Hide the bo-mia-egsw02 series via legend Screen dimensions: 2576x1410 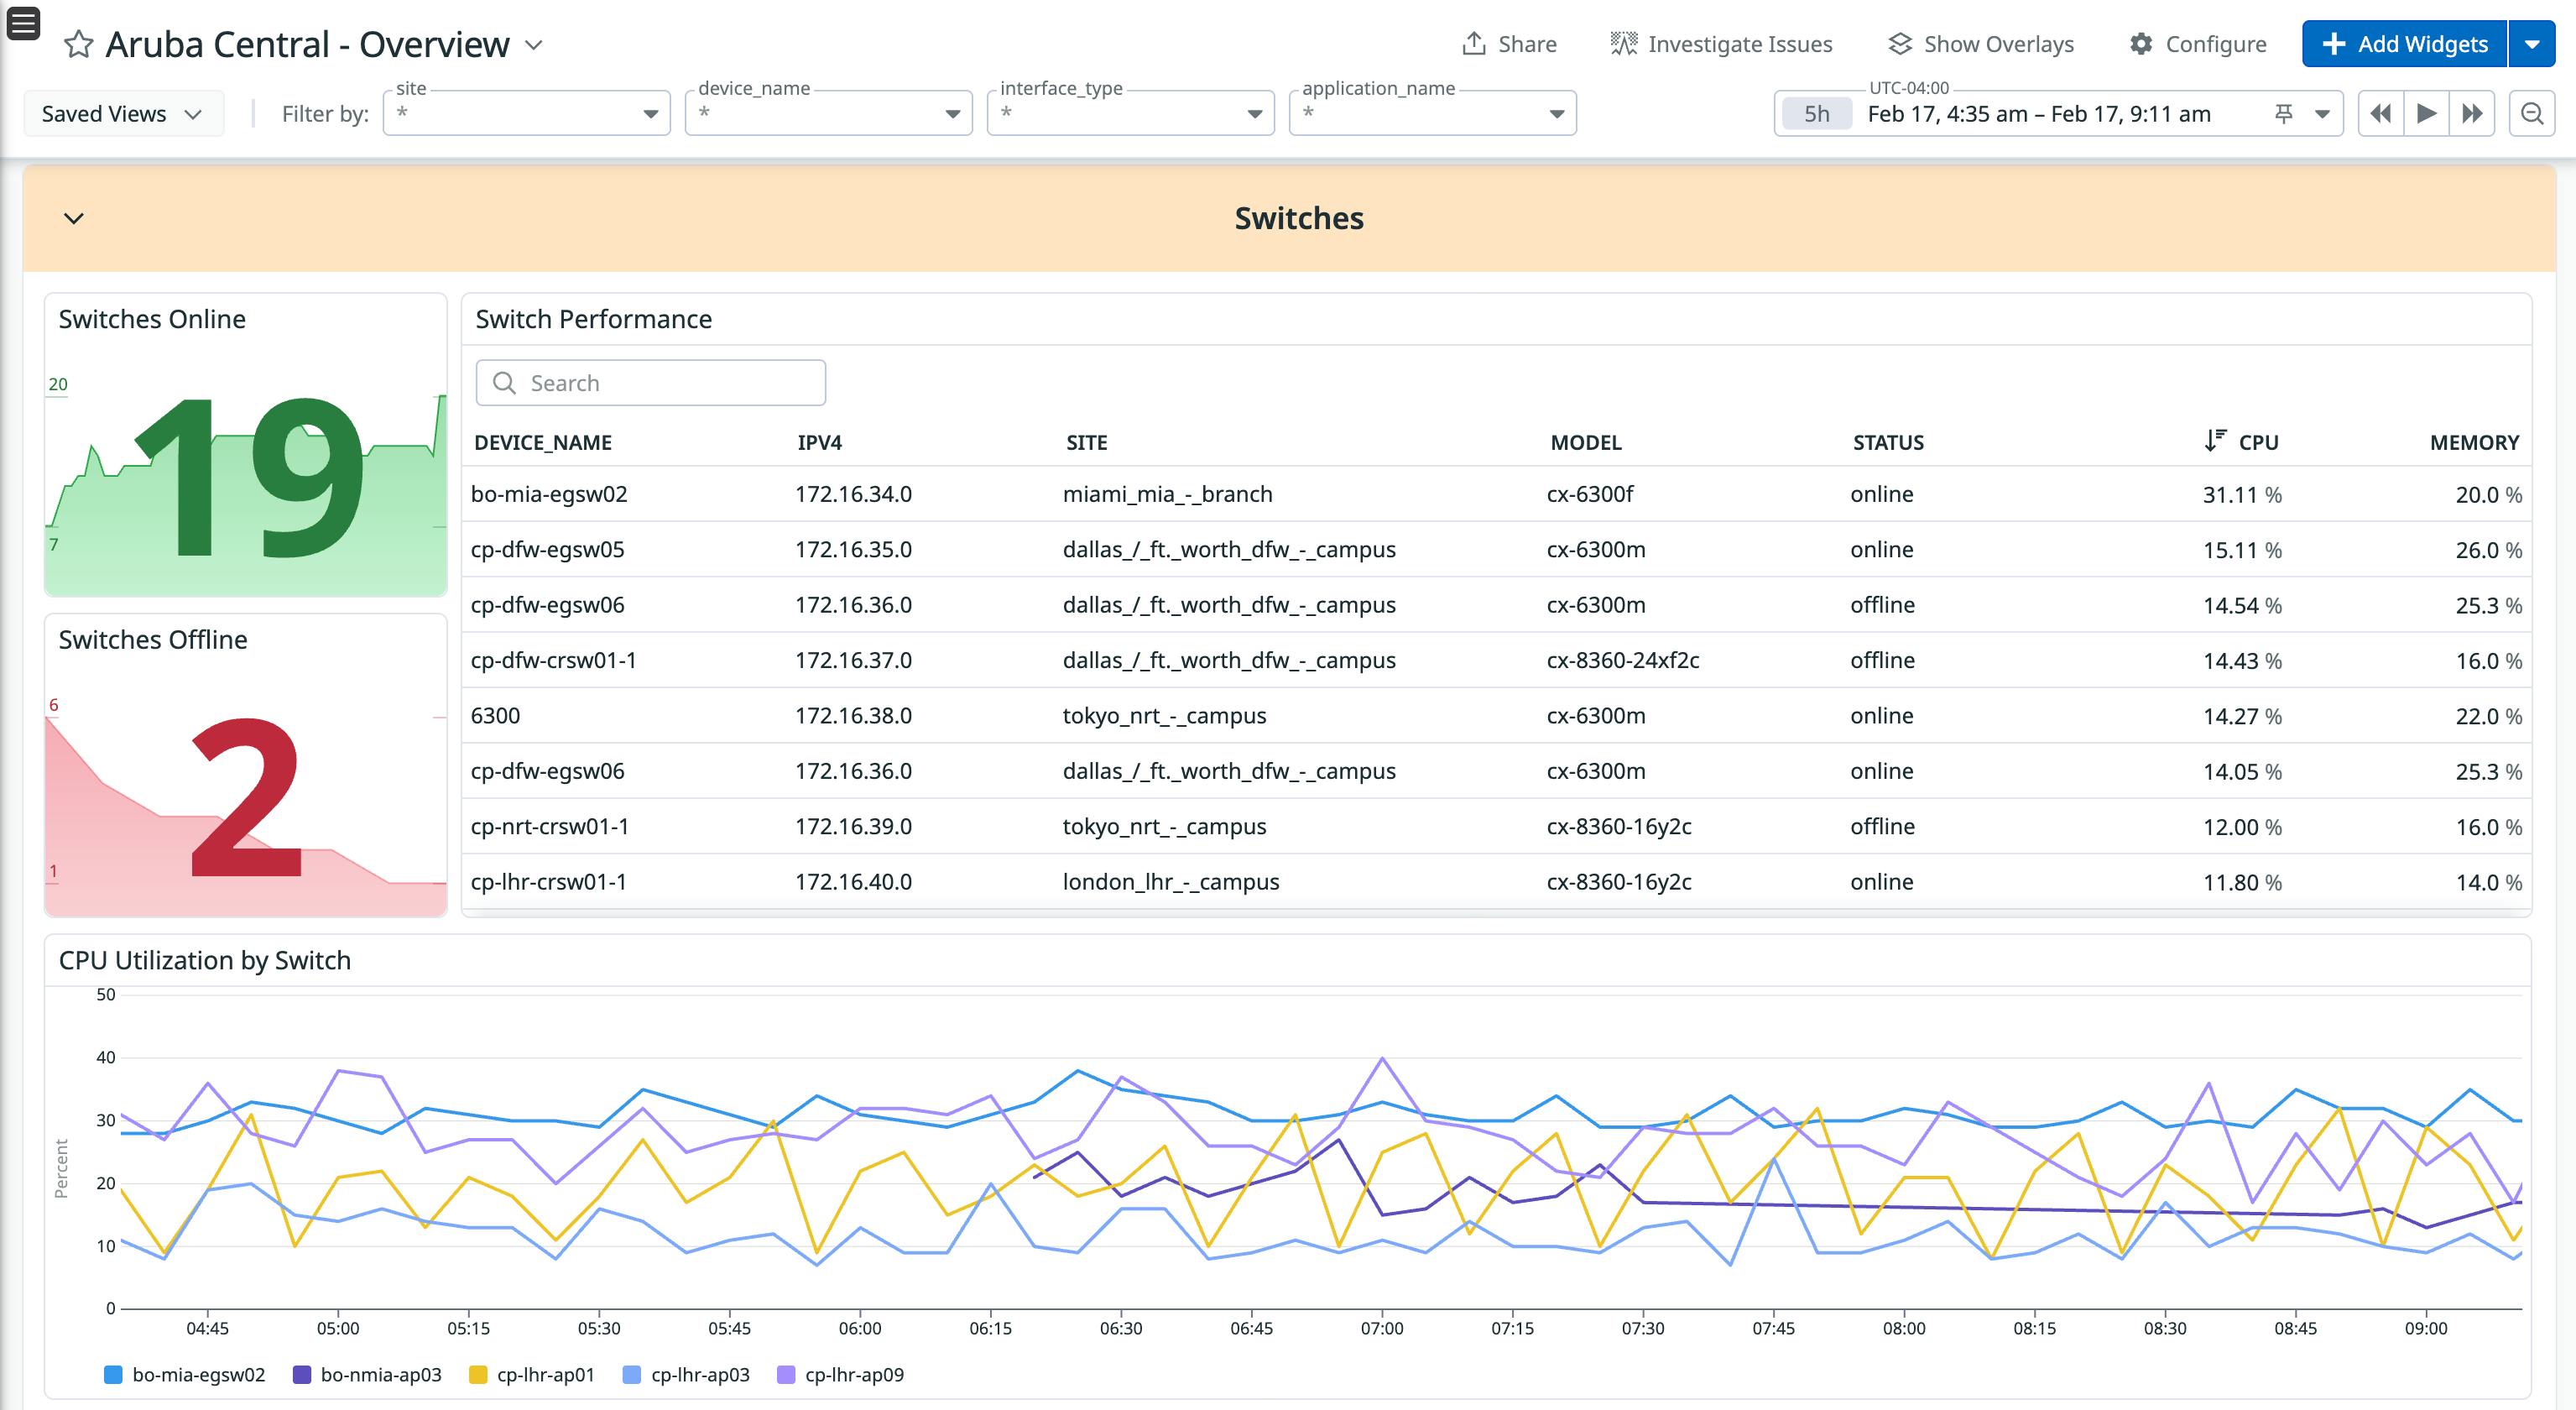(x=198, y=1374)
